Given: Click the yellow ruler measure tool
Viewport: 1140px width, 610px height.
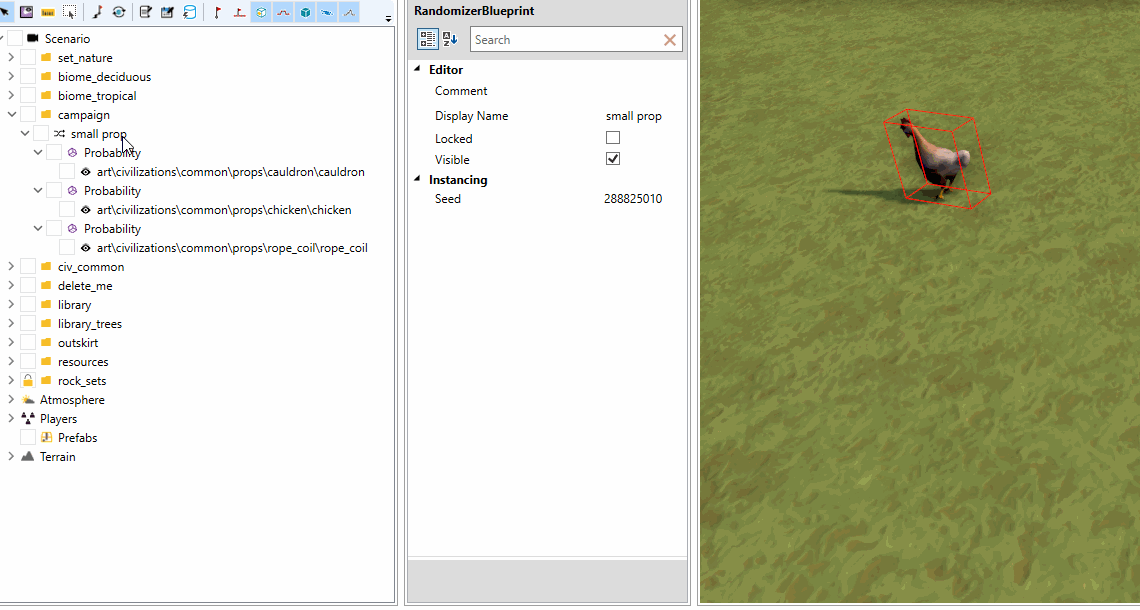Looking at the screenshot, I should pos(48,12).
